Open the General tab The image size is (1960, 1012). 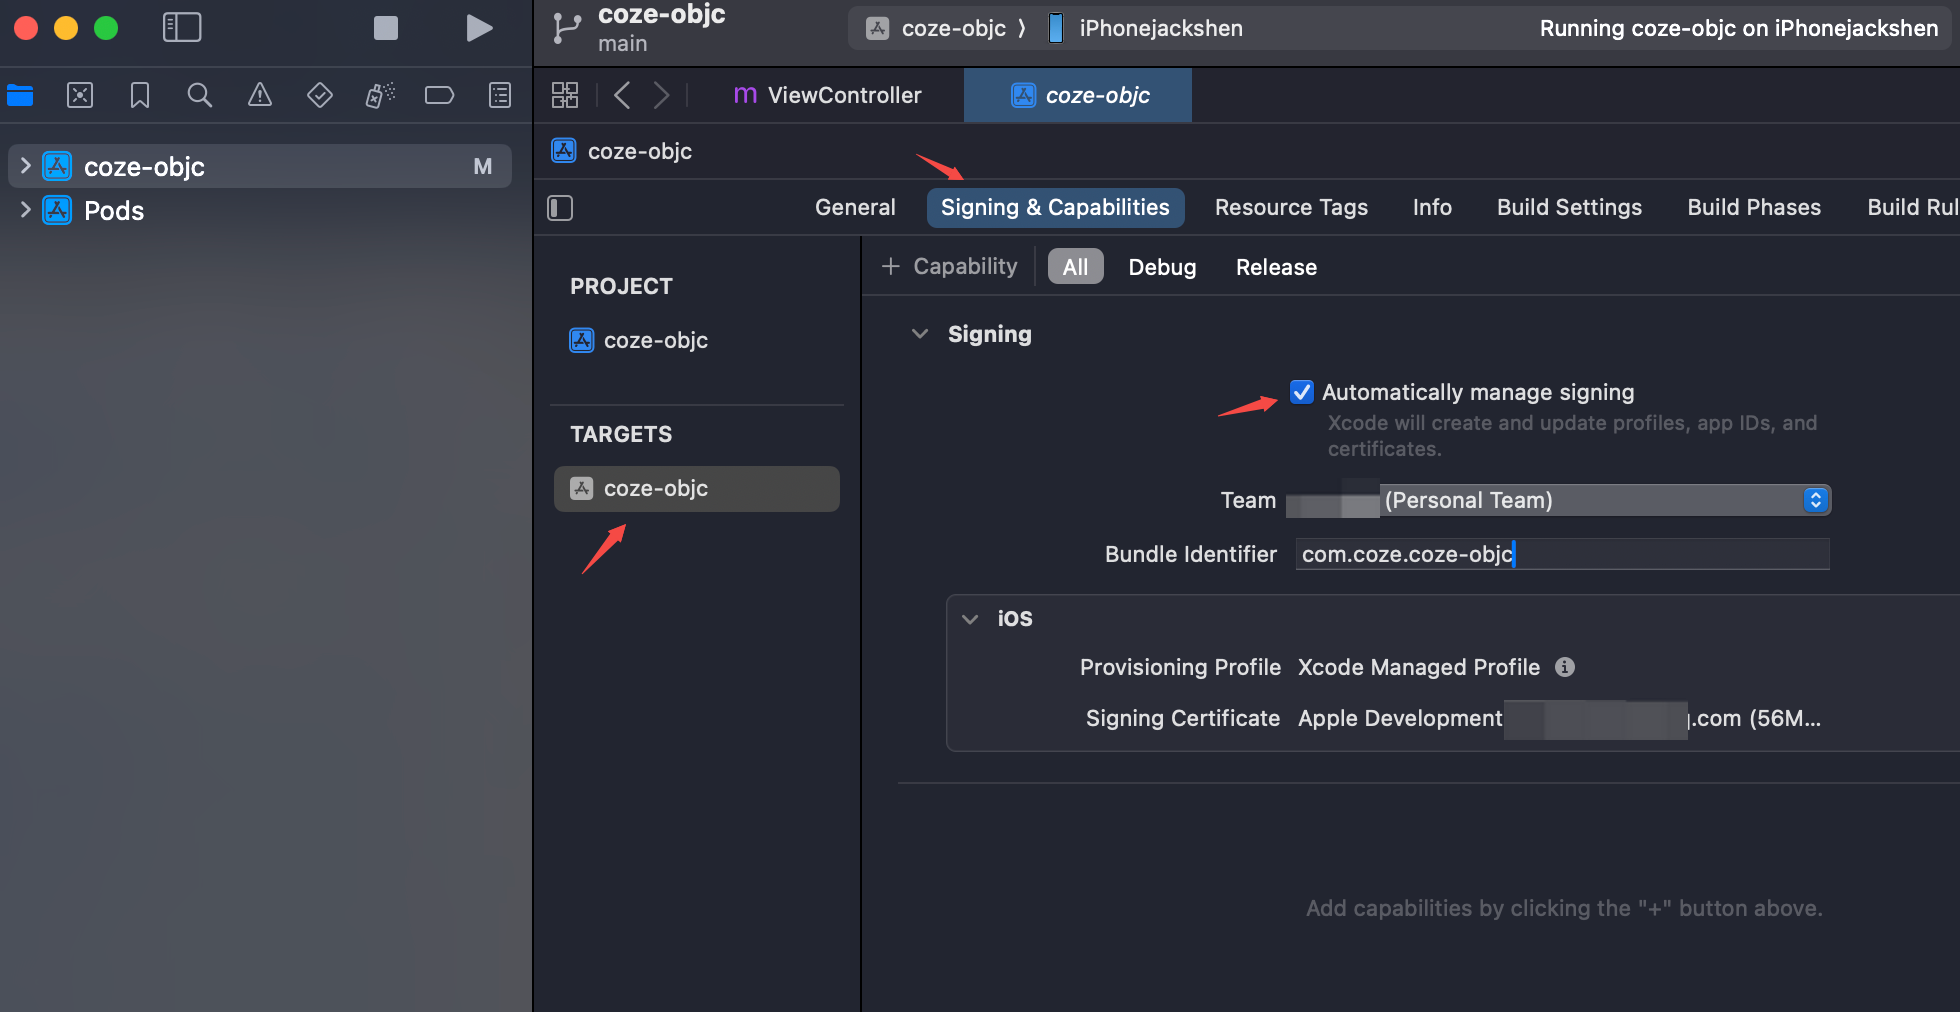pyautogui.click(x=855, y=207)
